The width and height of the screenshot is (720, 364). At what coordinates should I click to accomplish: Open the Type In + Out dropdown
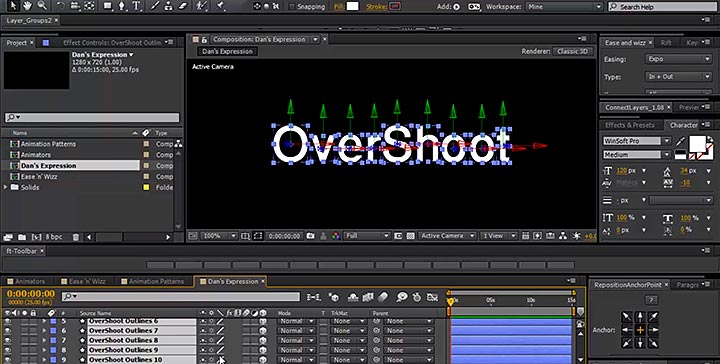[x=679, y=77]
